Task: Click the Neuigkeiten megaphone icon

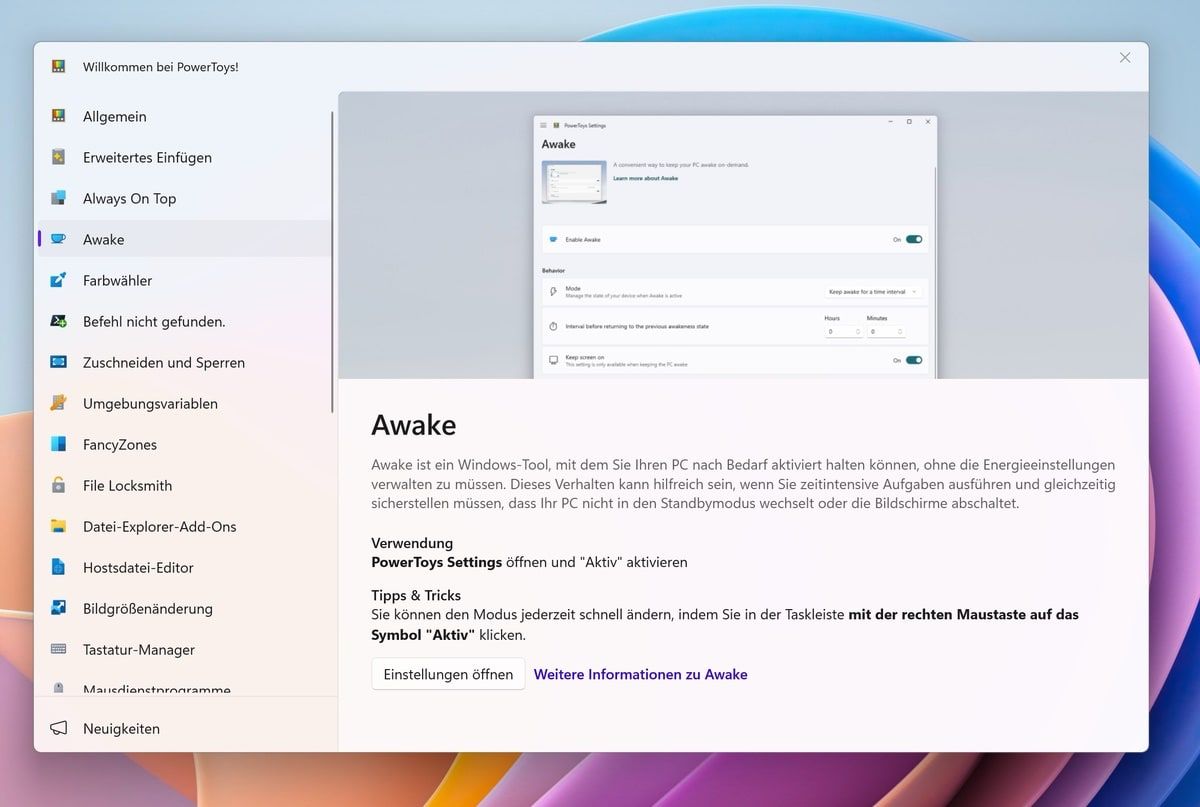Action: 59,728
